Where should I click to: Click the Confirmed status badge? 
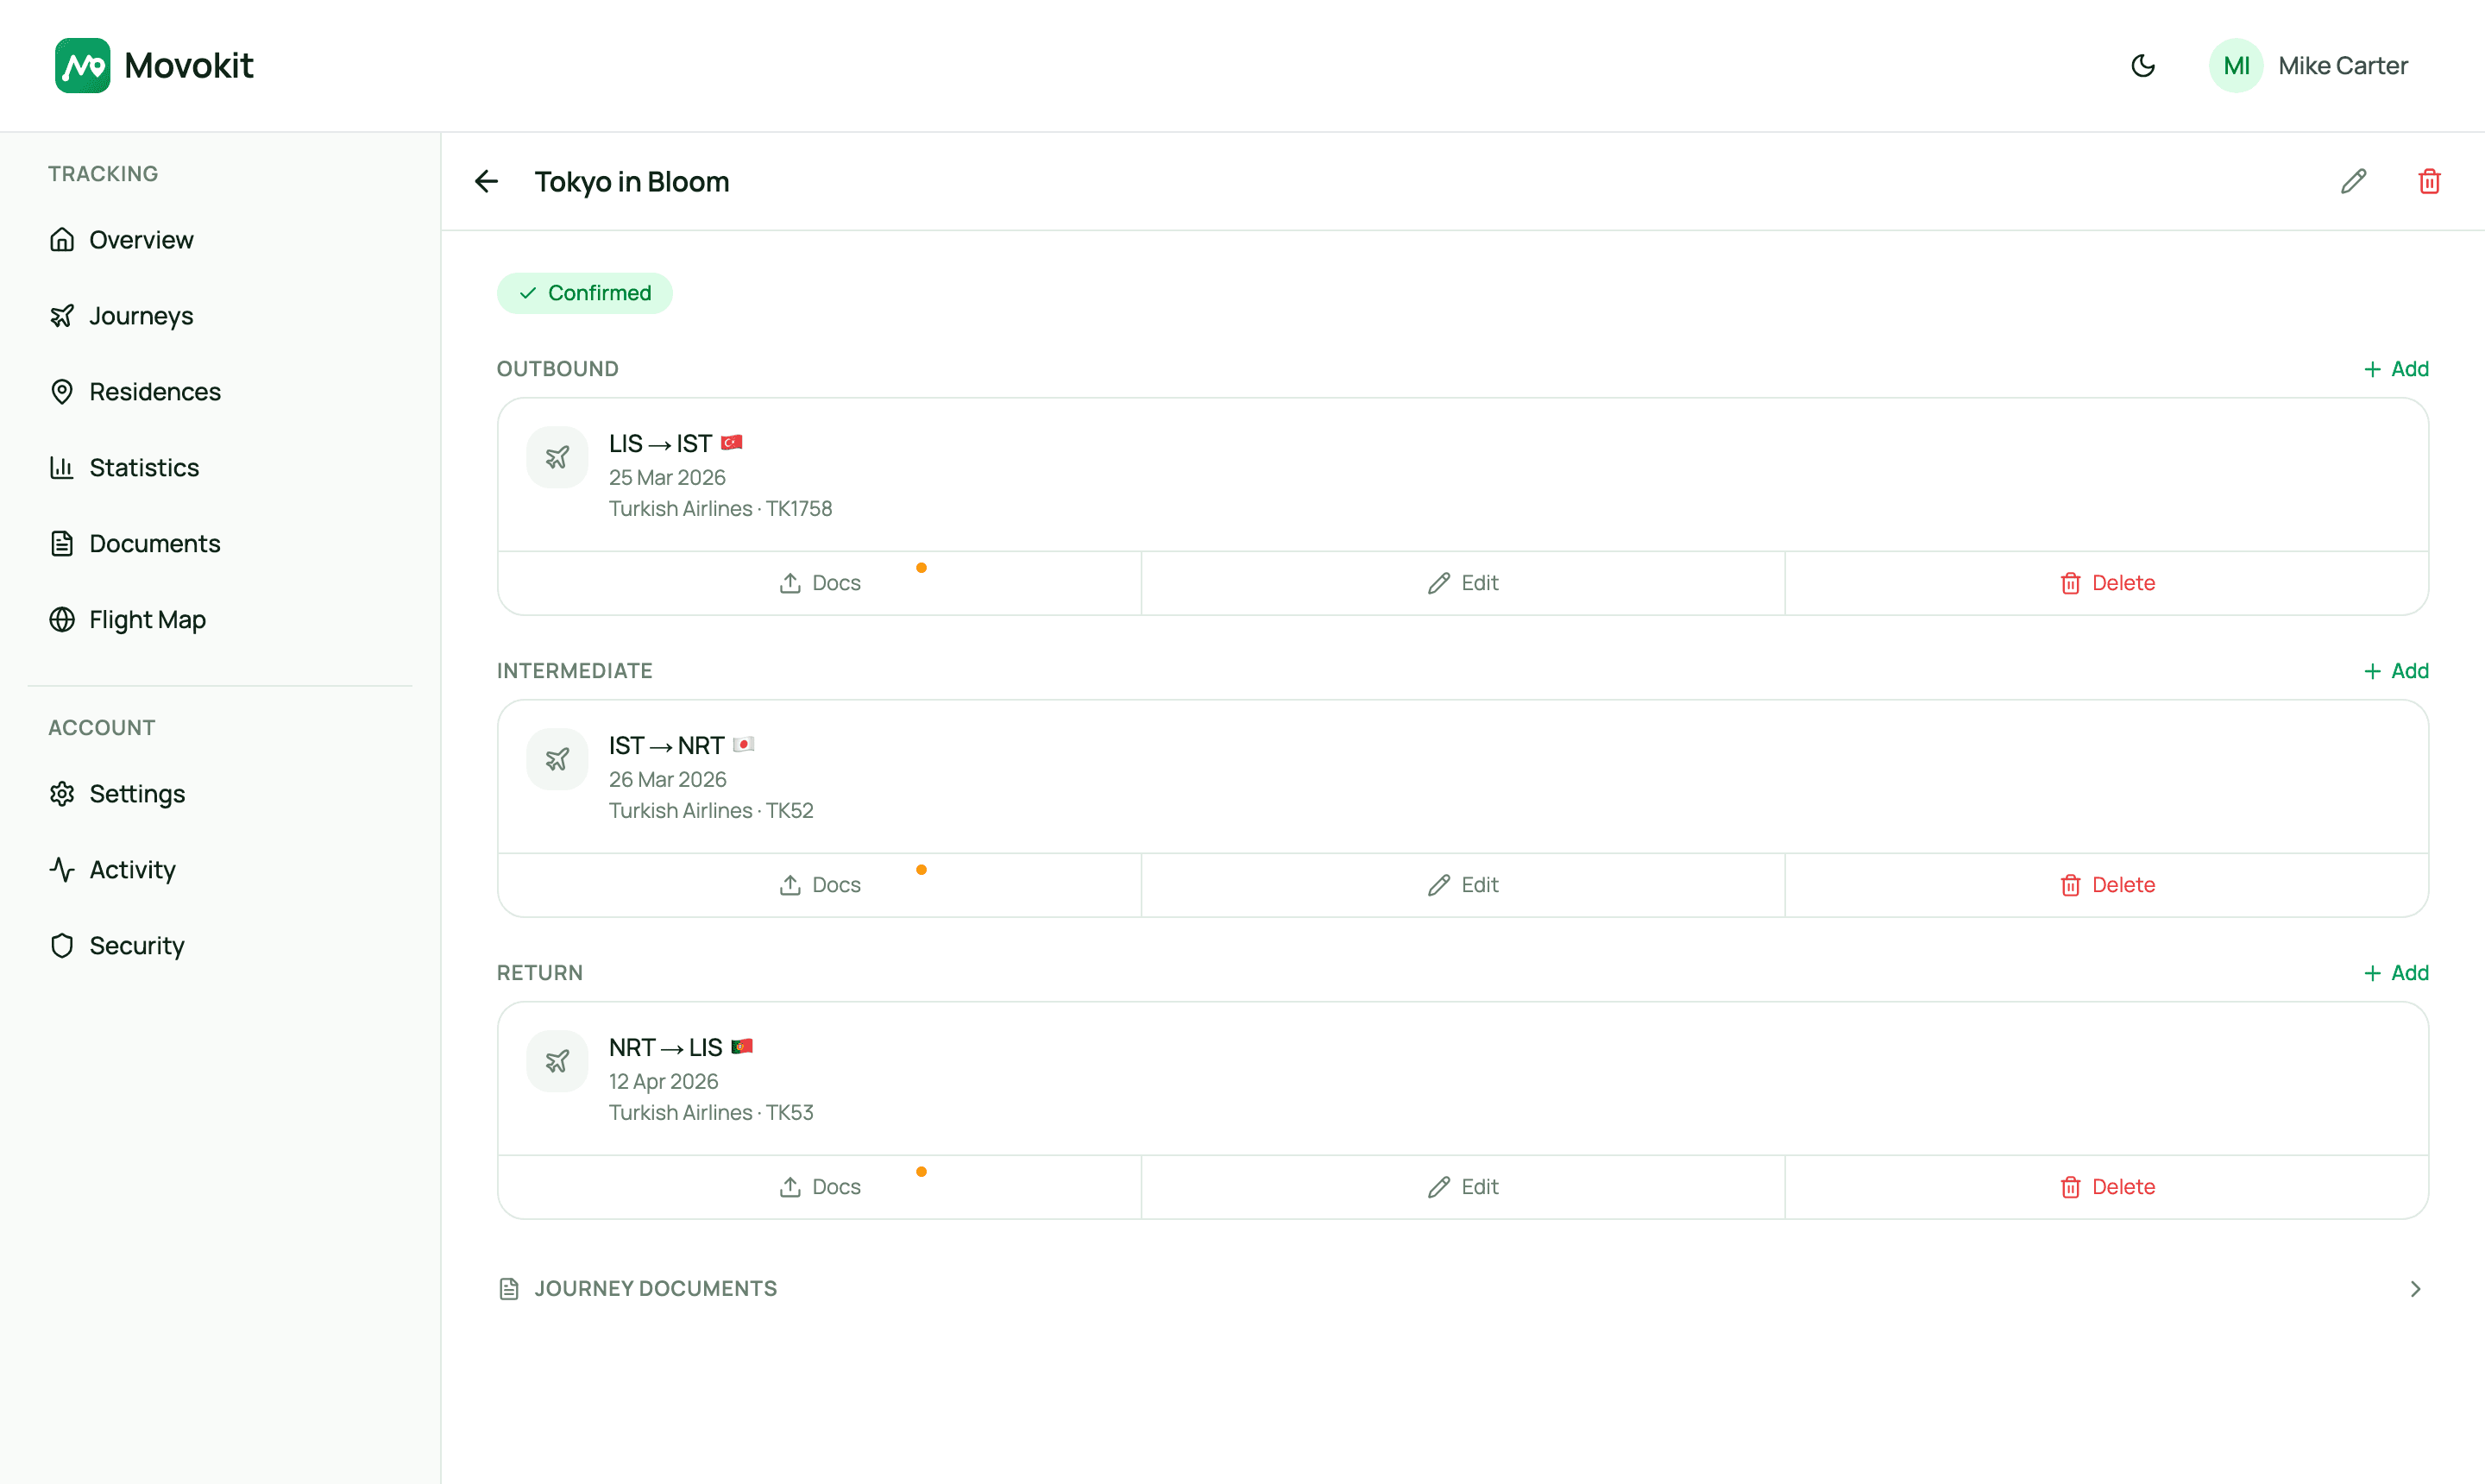585,293
